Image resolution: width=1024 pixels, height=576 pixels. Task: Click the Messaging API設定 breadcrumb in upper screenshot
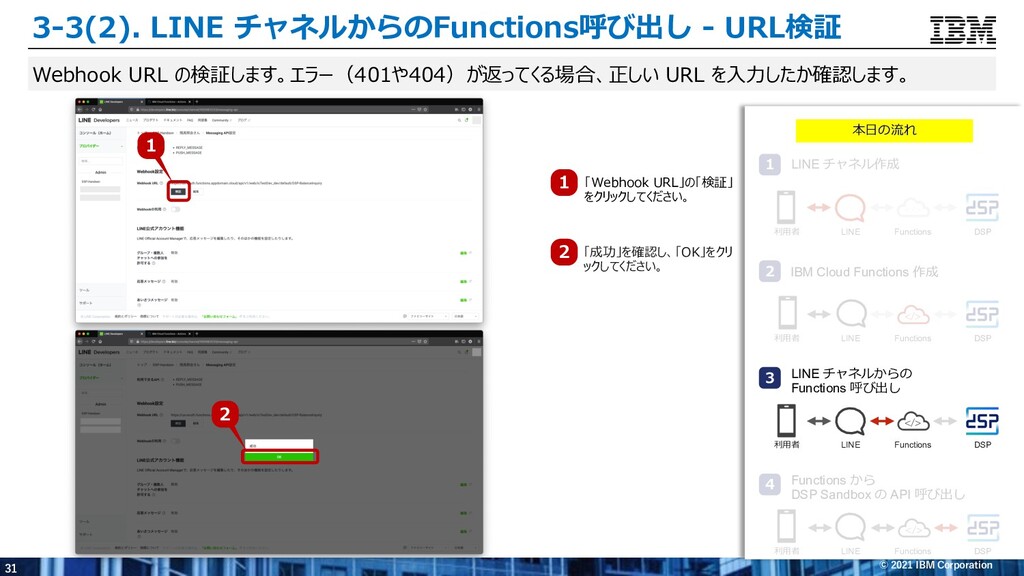click(221, 133)
